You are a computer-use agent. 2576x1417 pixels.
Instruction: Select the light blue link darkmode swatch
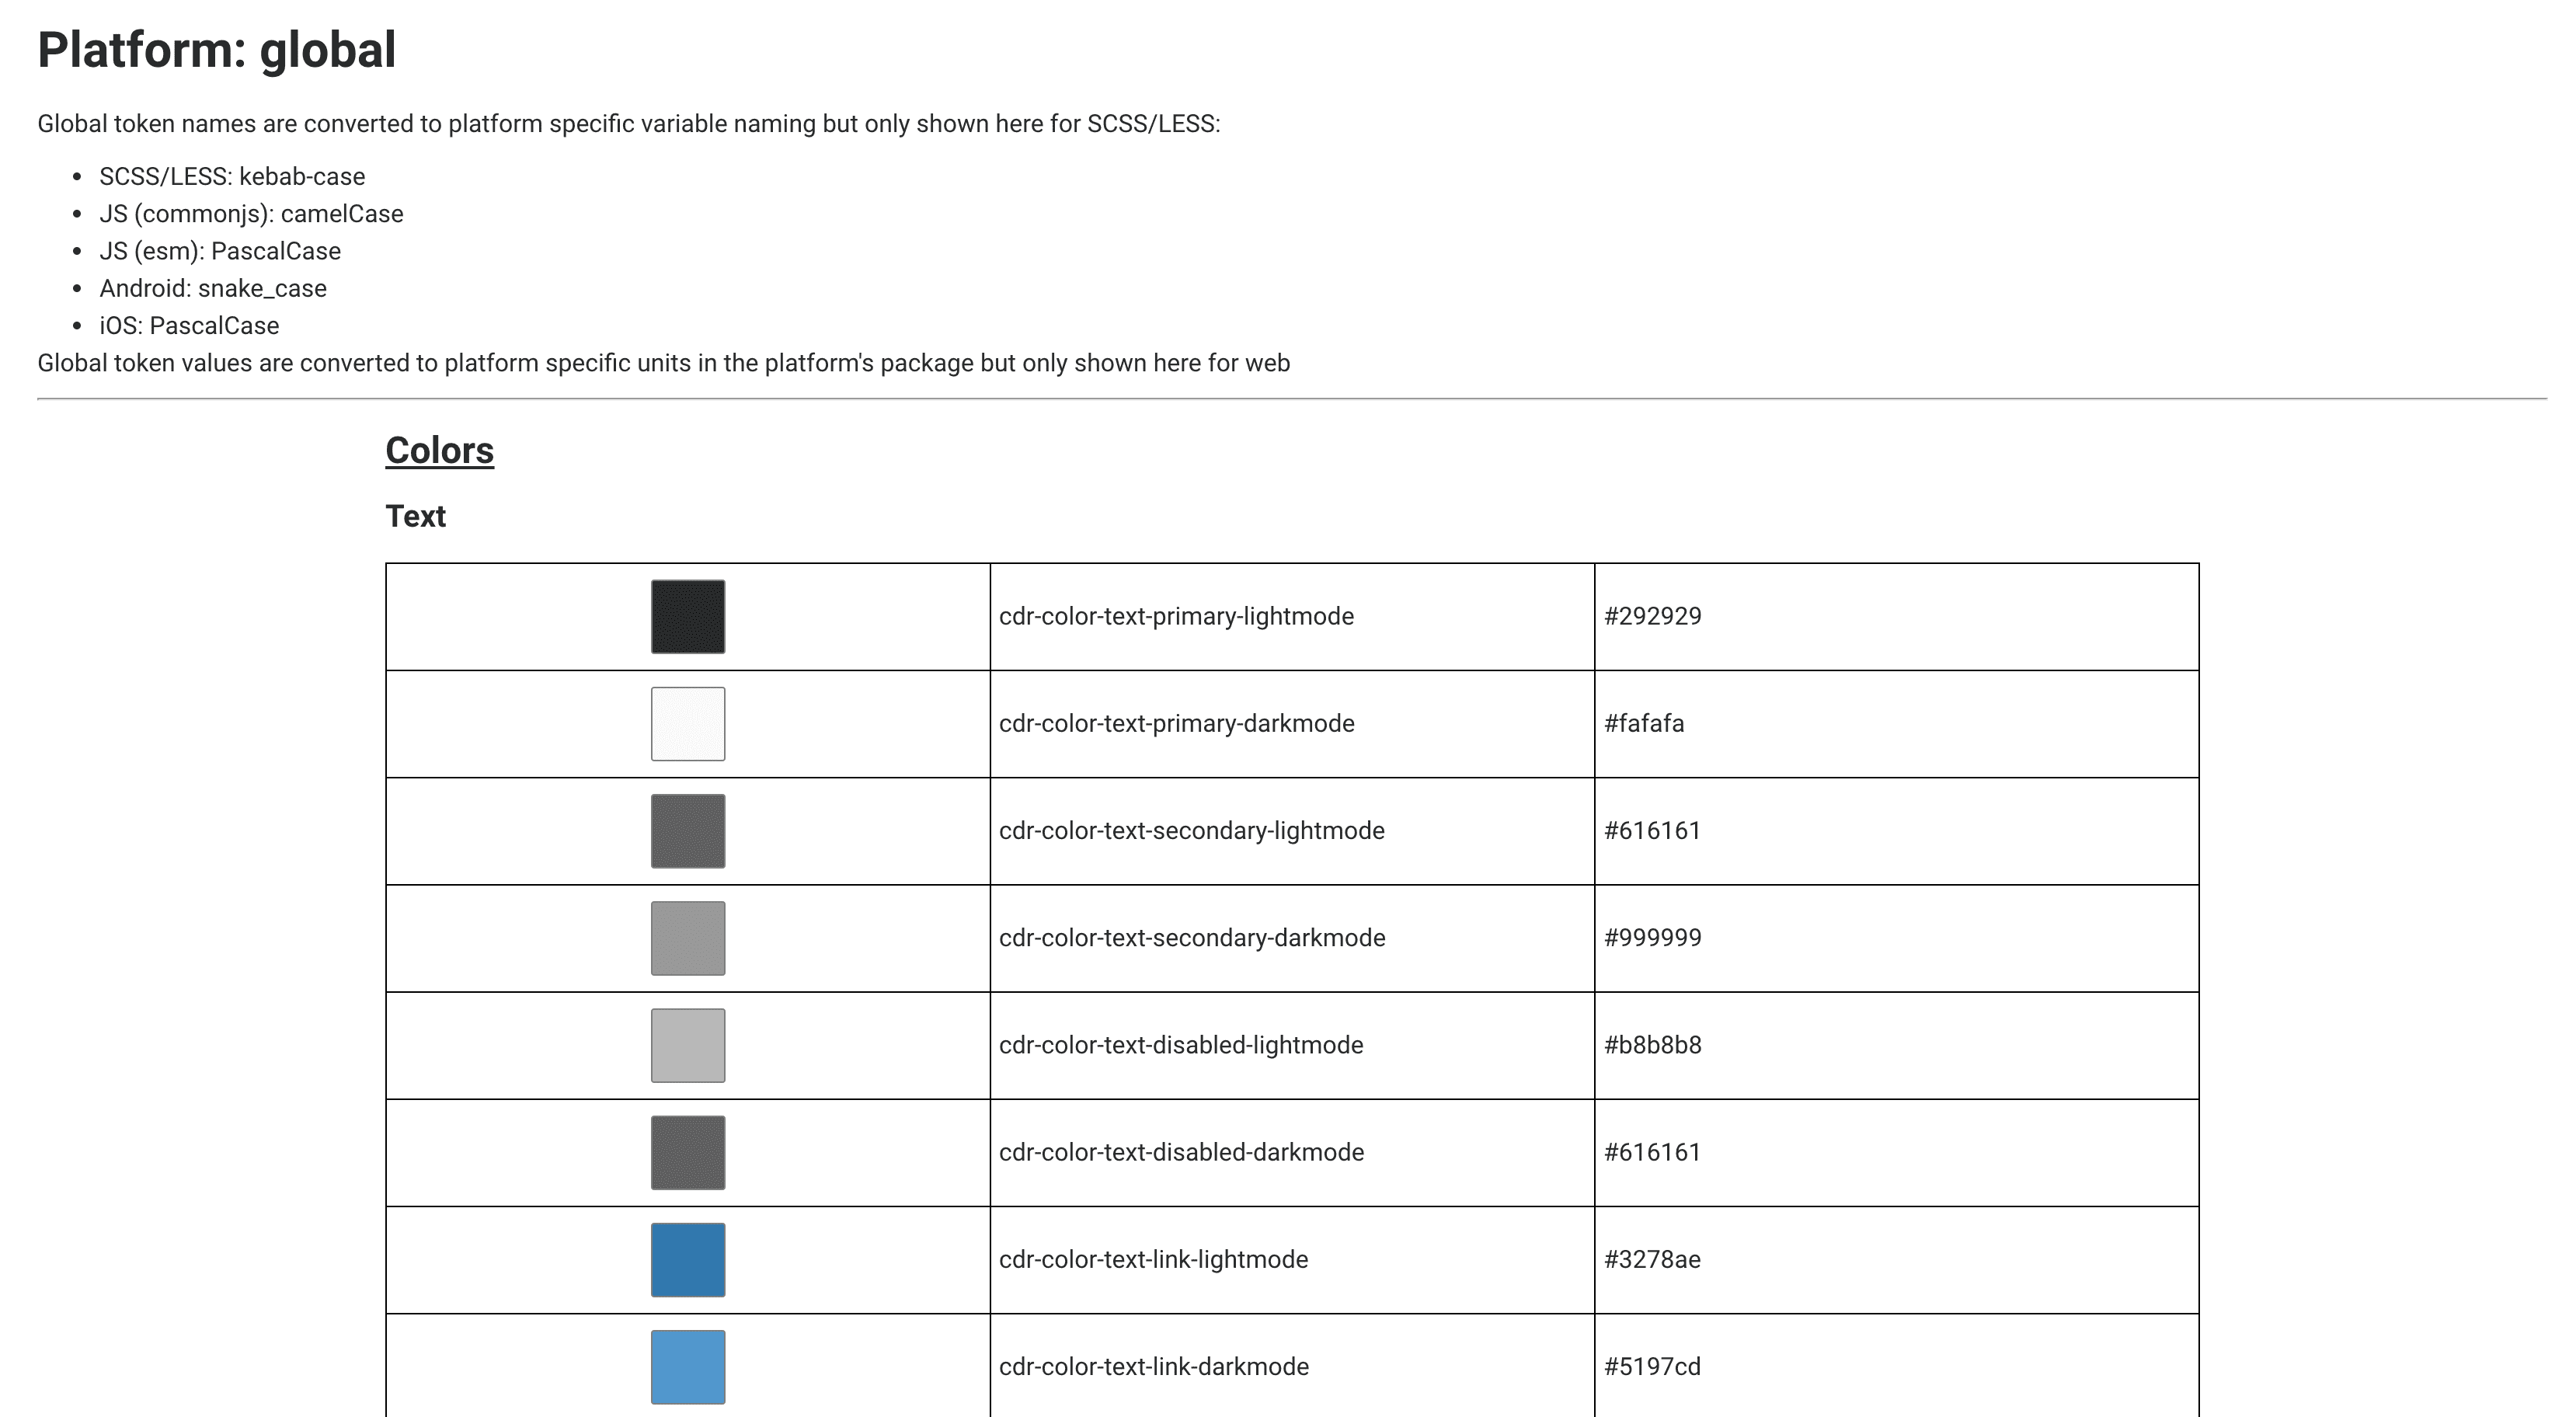point(688,1366)
